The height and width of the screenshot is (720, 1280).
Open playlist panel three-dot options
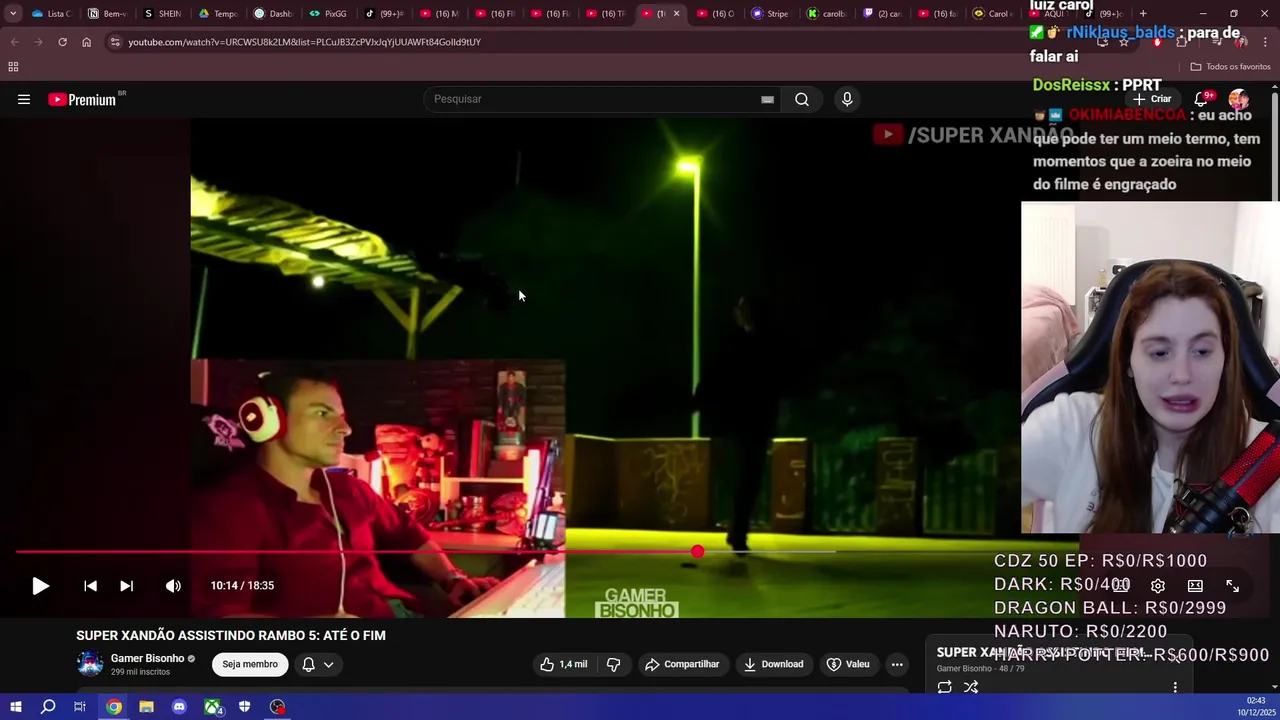pos(1175,687)
